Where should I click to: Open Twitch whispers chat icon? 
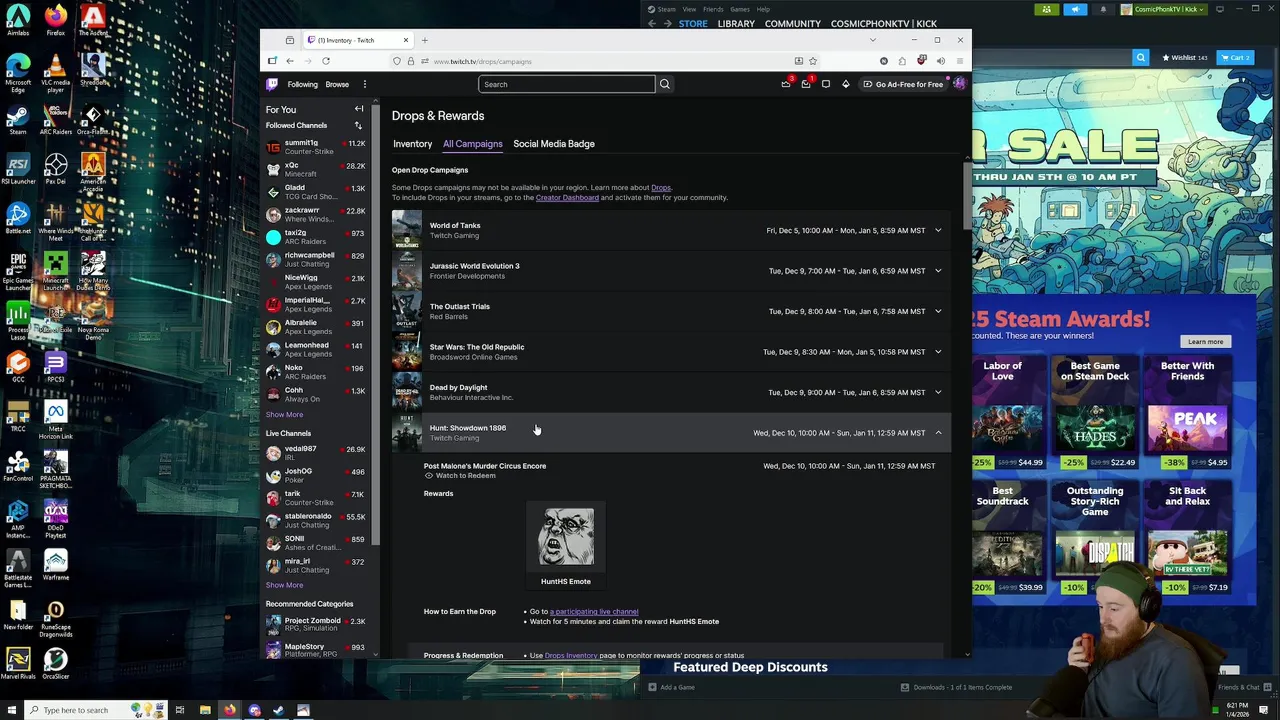coord(826,84)
